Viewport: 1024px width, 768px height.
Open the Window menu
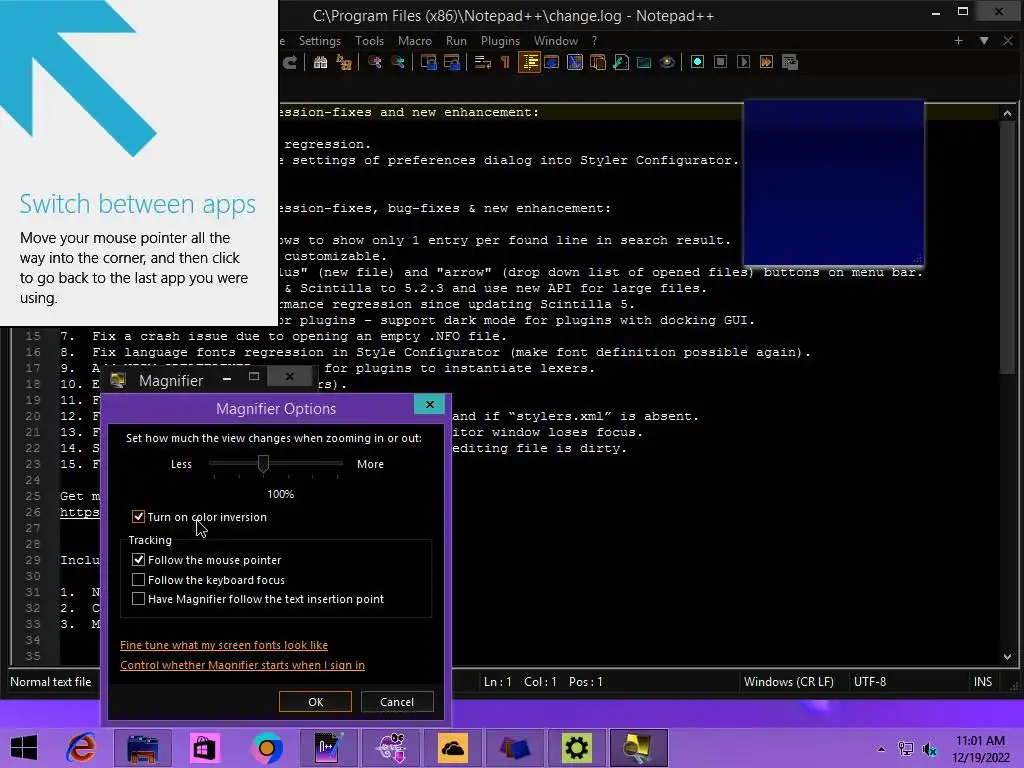click(x=556, y=40)
